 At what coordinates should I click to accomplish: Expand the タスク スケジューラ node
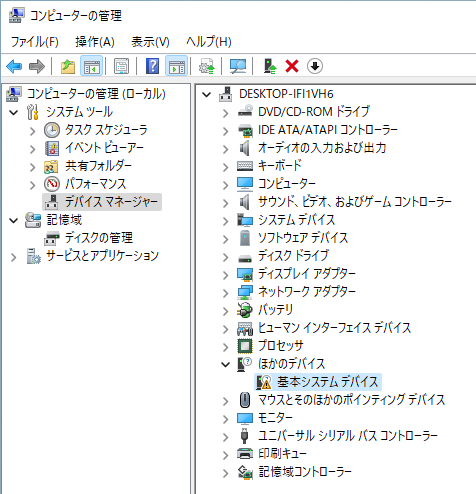pos(32,131)
